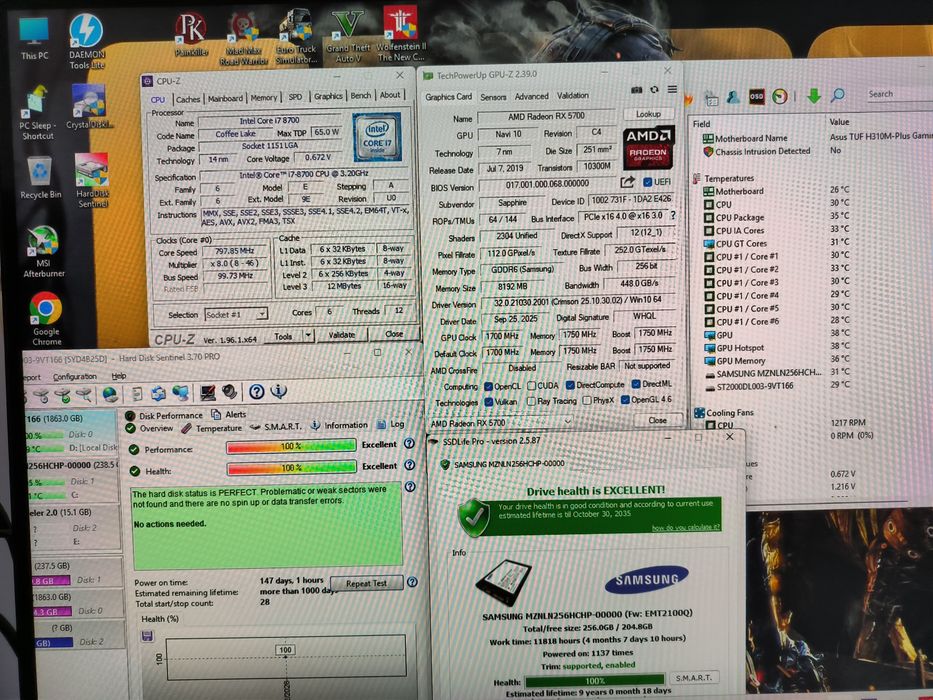Click GPU-Z BIOS export share icon
Image resolution: width=933 pixels, height=700 pixels.
(627, 182)
